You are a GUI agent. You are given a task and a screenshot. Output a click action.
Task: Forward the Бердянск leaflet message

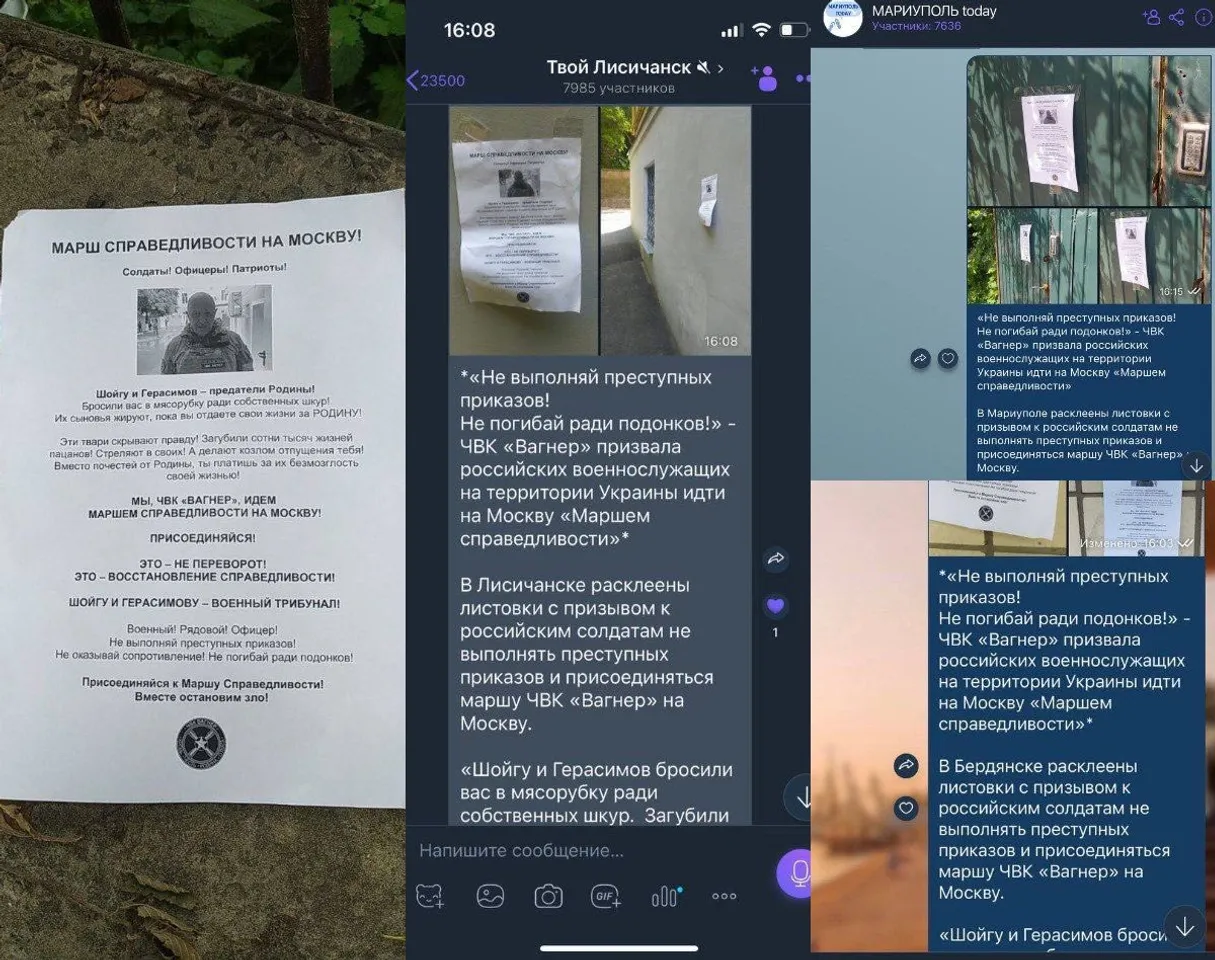(x=906, y=766)
